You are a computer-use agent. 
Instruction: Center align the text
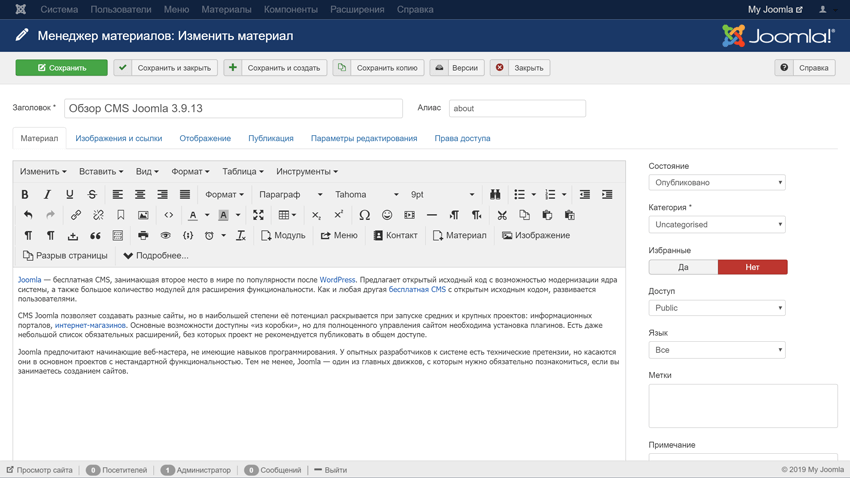pyautogui.click(x=140, y=195)
